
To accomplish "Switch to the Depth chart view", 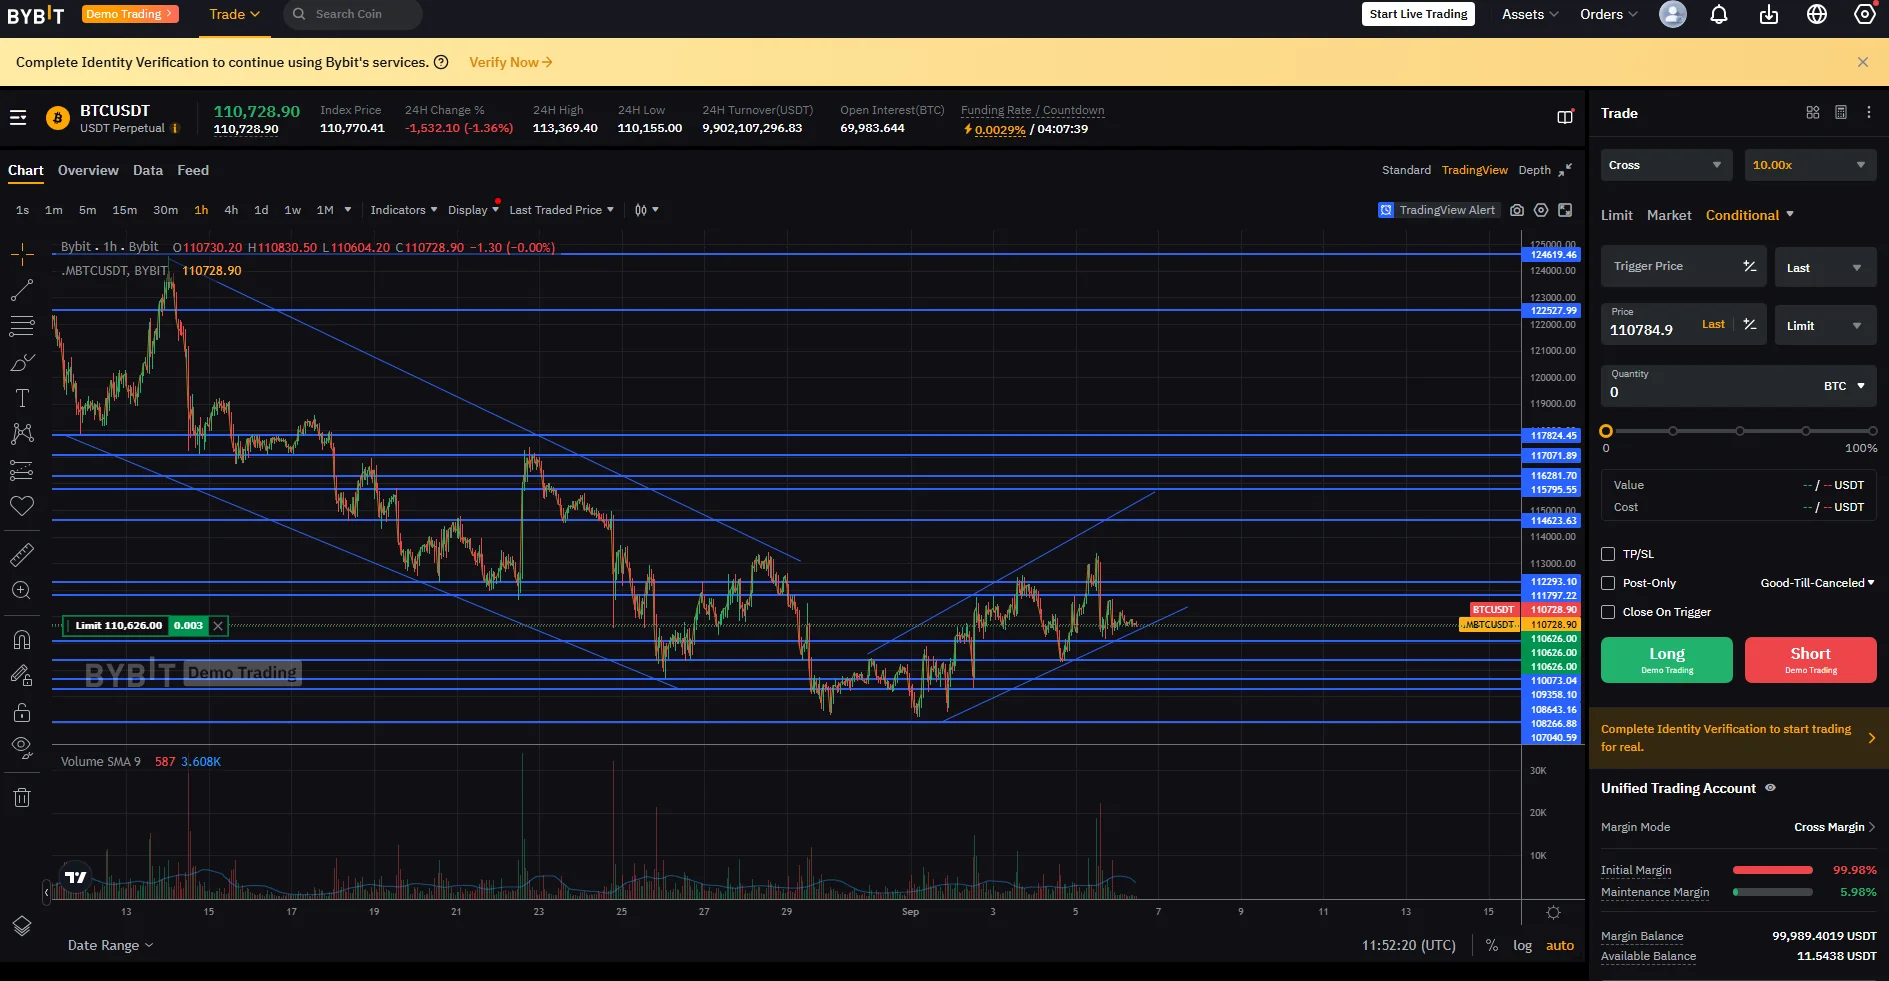I will click(x=1534, y=170).
